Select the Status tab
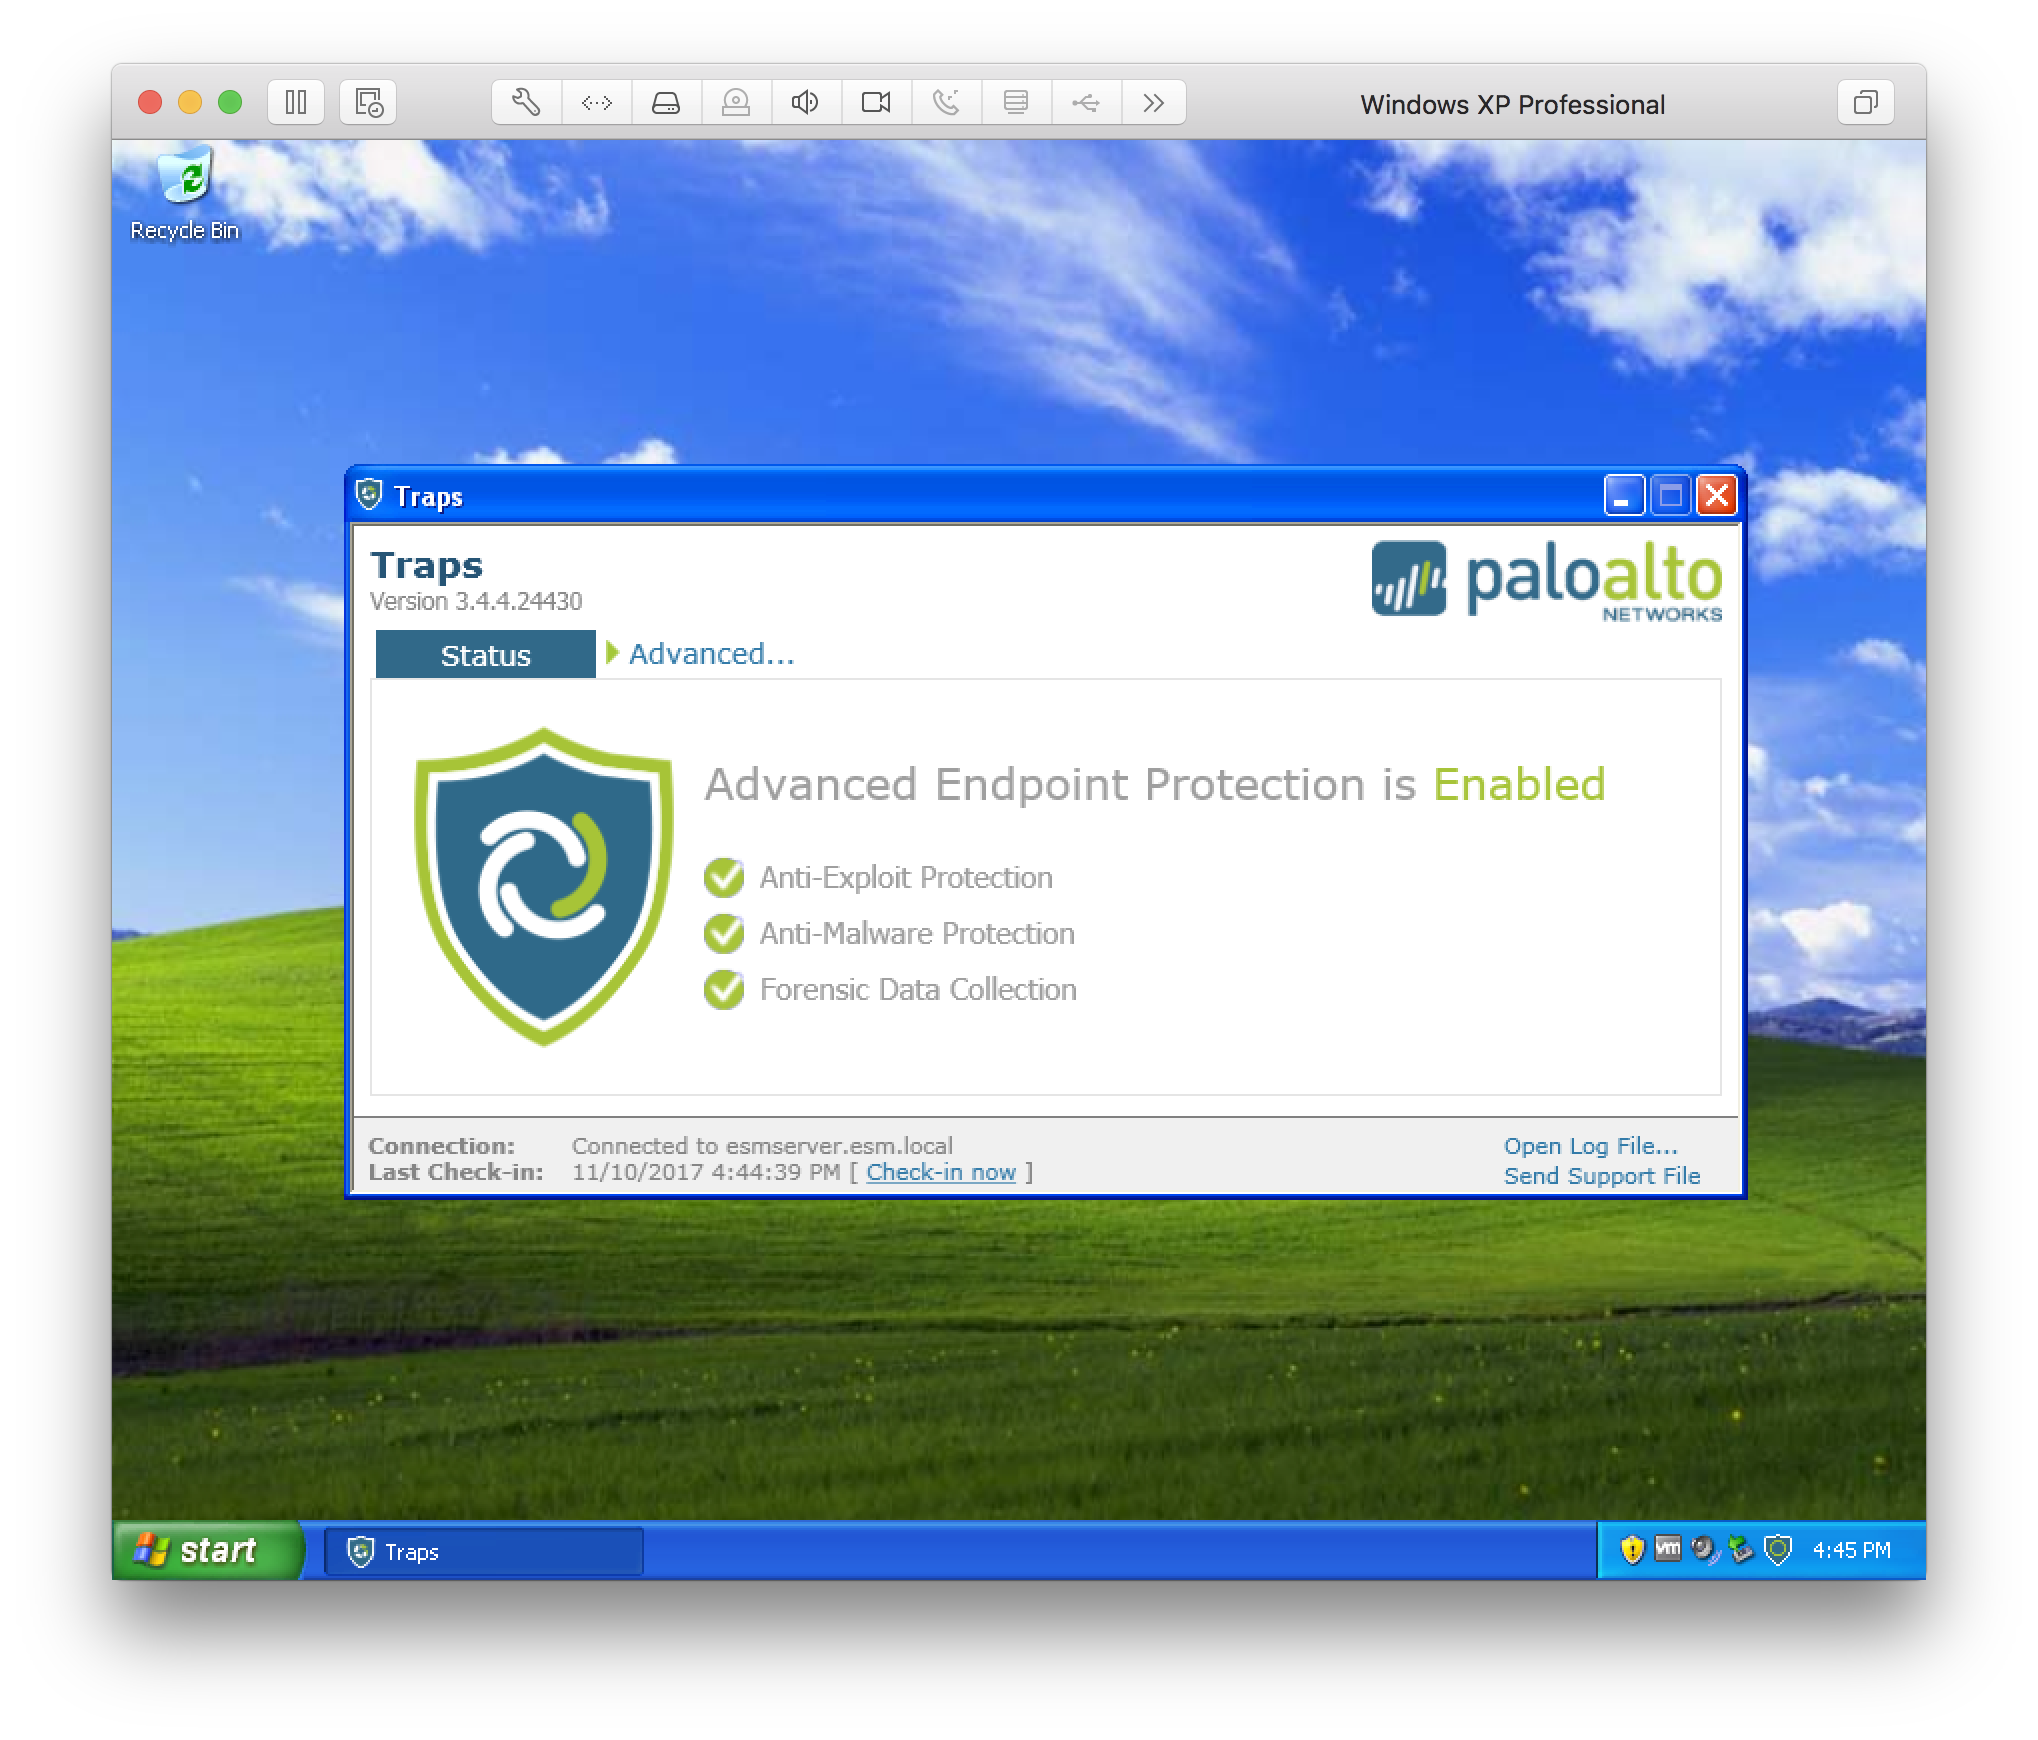The height and width of the screenshot is (1740, 2038). click(485, 652)
